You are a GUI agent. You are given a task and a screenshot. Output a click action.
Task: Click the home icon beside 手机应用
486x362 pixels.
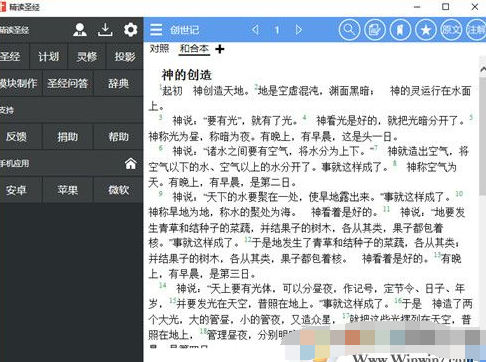pyautogui.click(x=131, y=163)
